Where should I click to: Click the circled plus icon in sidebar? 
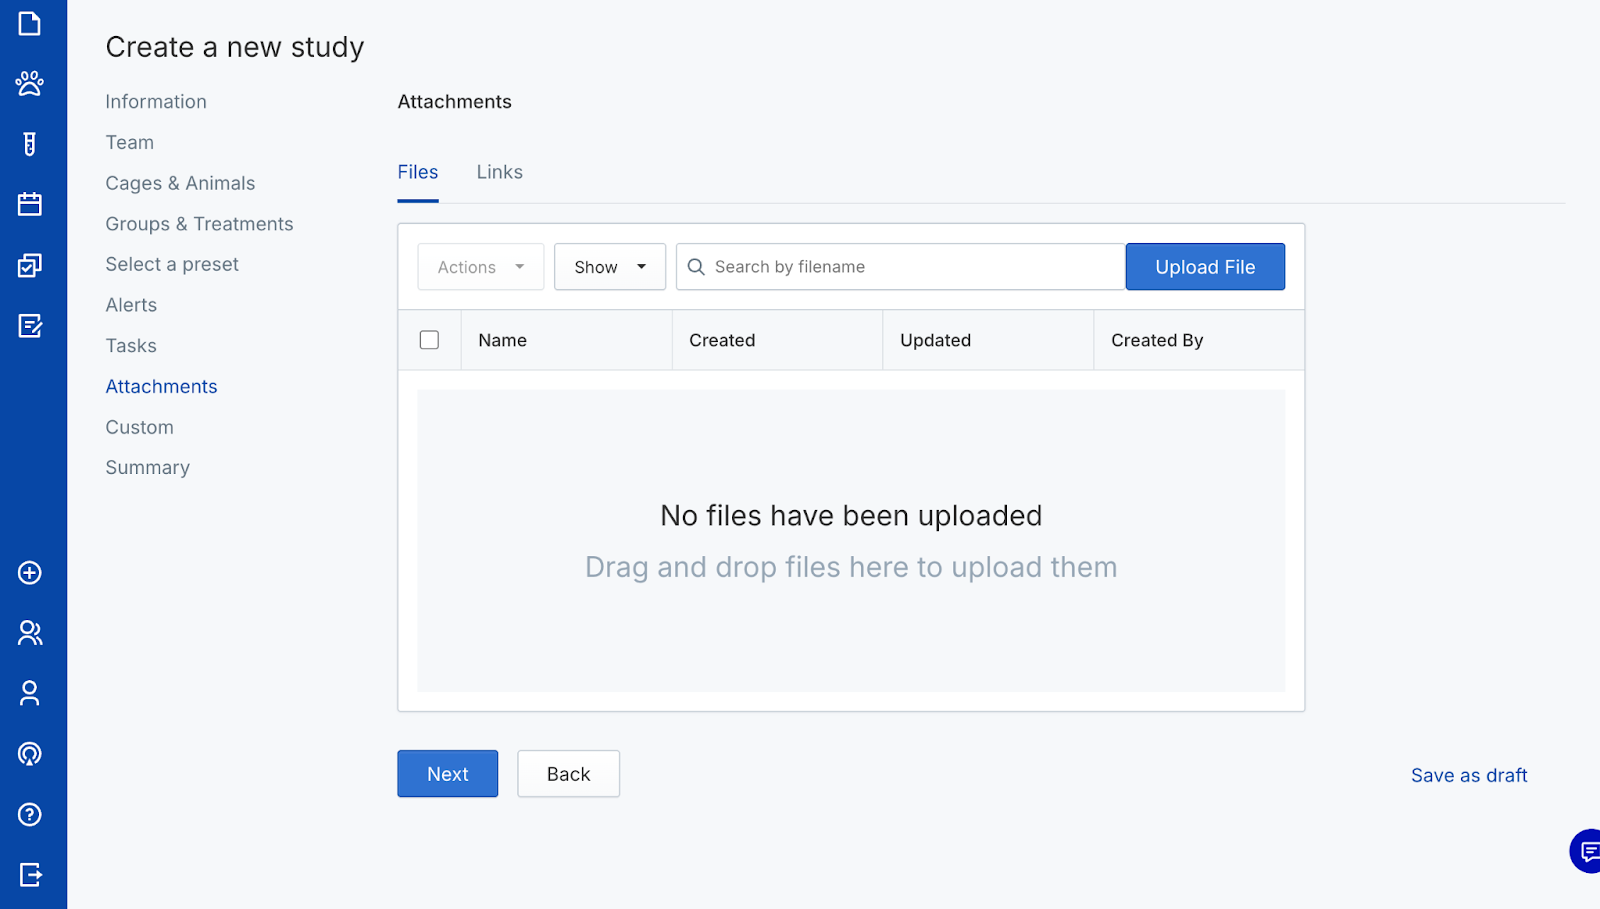(30, 573)
